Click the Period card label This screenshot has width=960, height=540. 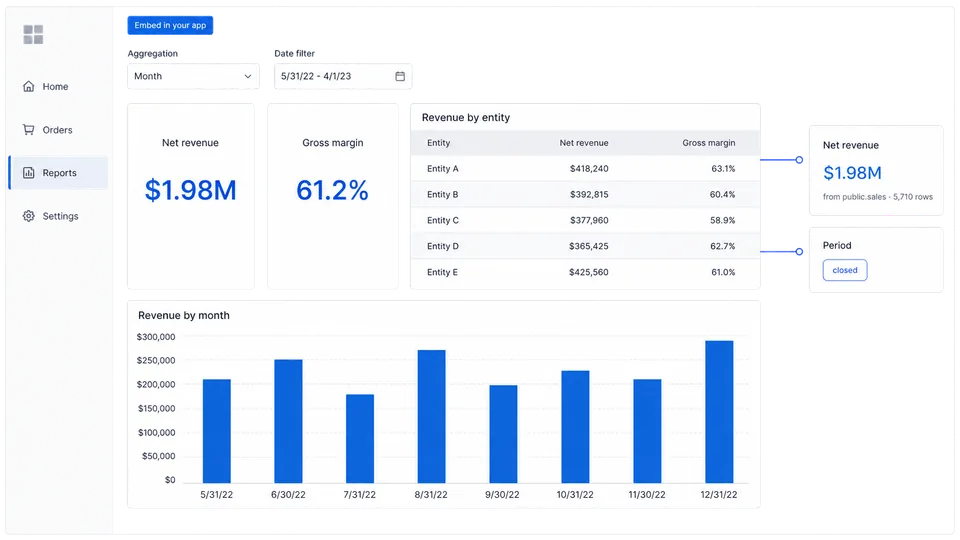[837, 246]
